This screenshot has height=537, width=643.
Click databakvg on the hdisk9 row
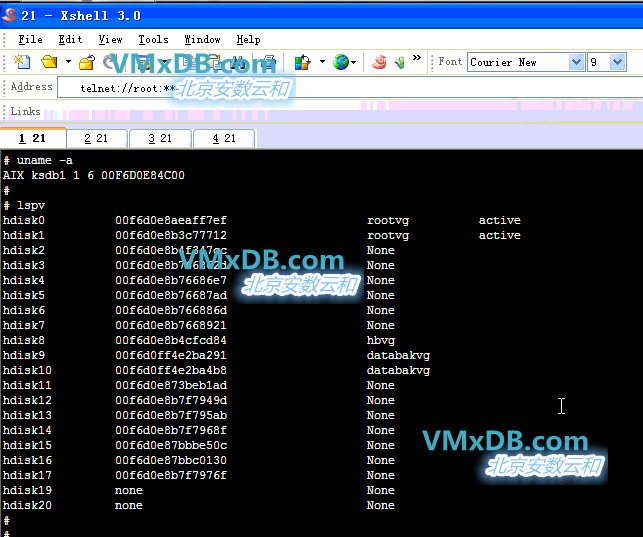click(x=398, y=355)
